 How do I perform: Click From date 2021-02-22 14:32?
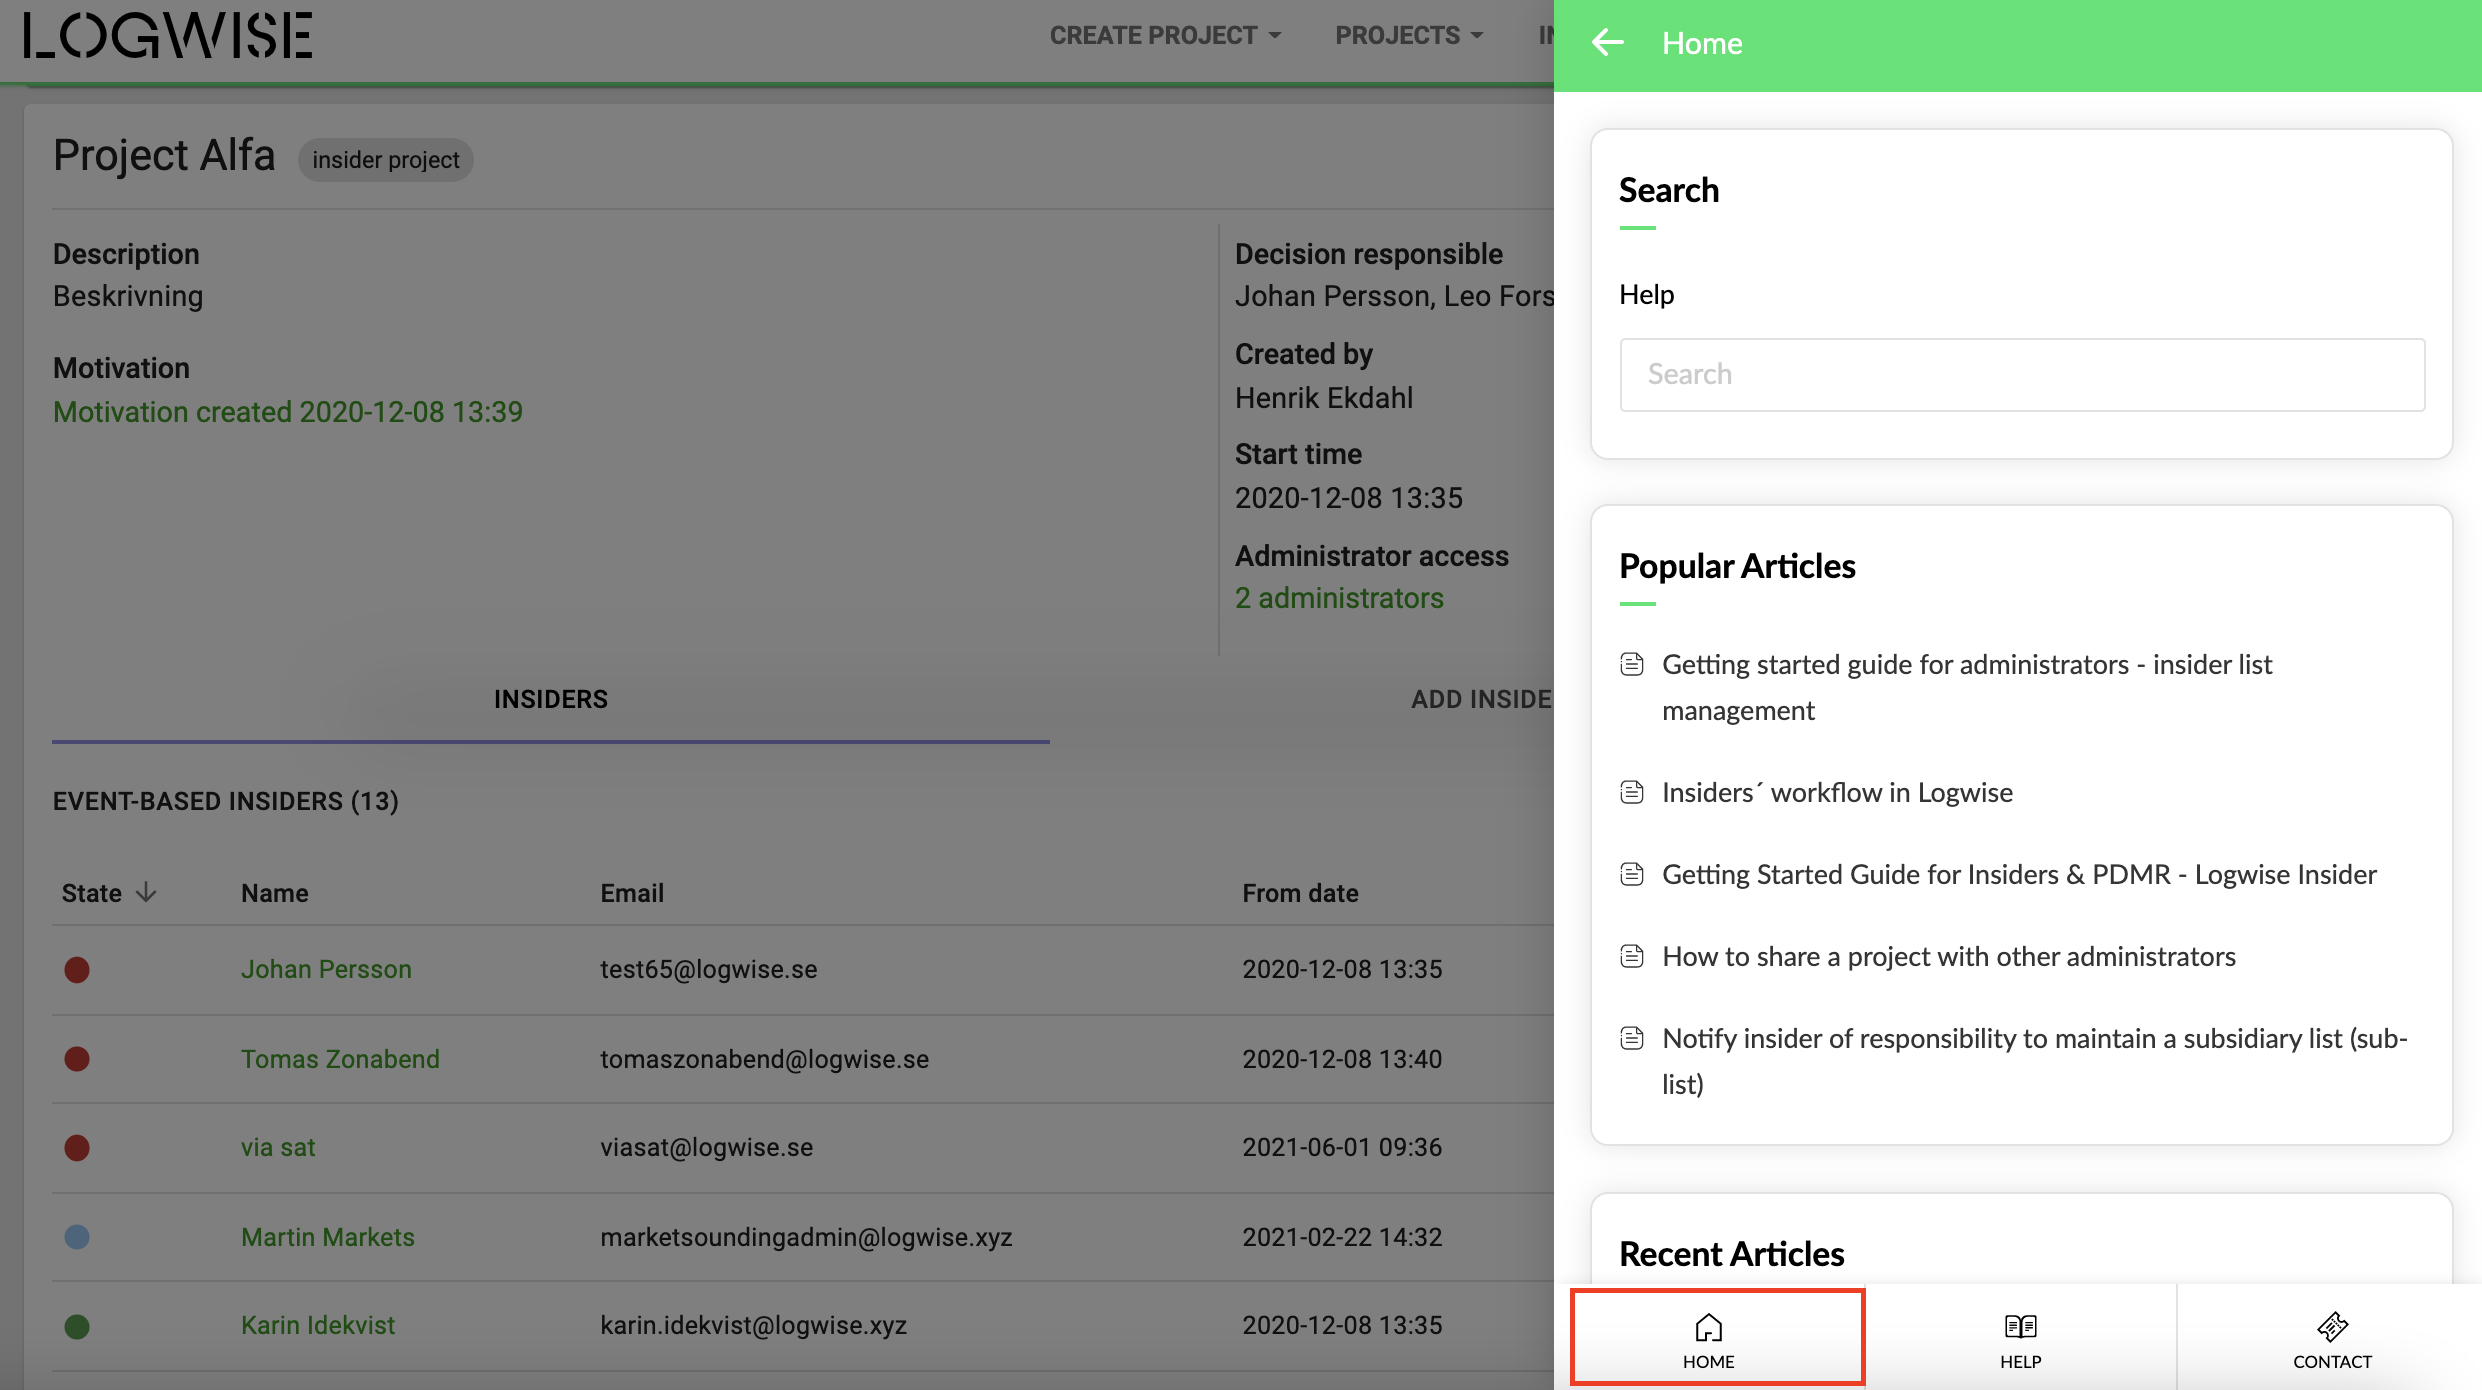click(x=1342, y=1237)
